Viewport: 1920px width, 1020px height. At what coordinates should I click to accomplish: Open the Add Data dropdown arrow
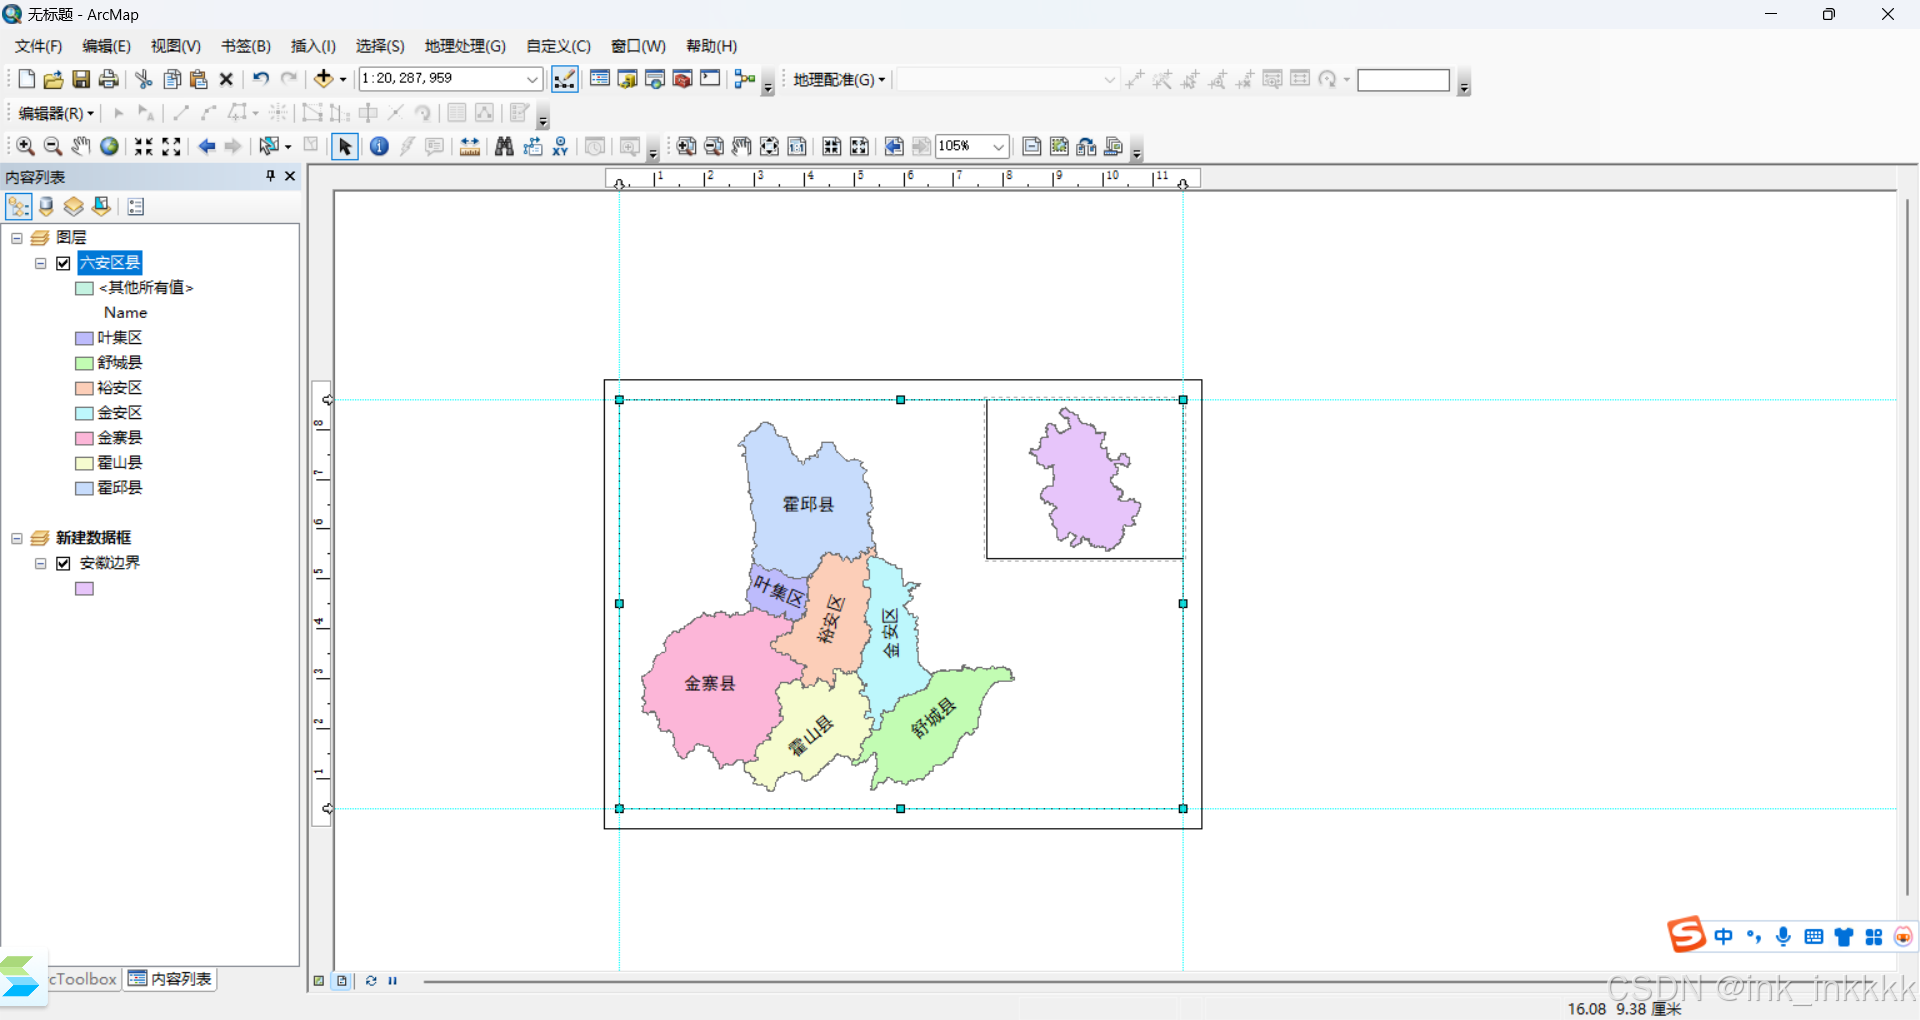tap(343, 79)
